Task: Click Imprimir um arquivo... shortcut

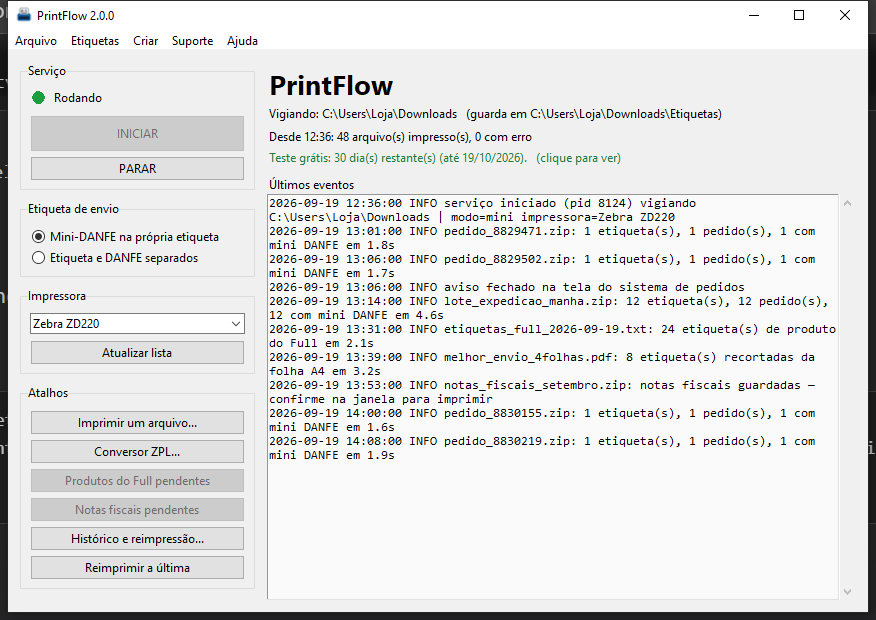Action: click(x=137, y=423)
